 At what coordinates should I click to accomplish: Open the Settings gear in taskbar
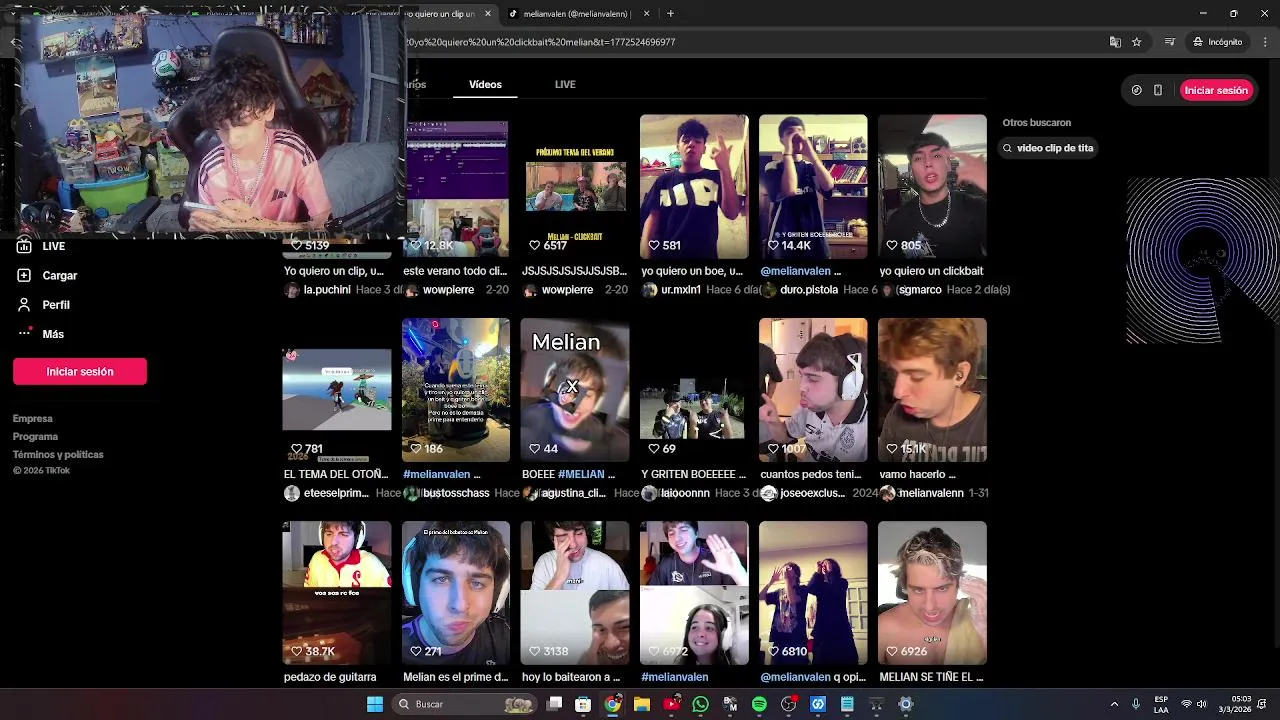(906, 704)
